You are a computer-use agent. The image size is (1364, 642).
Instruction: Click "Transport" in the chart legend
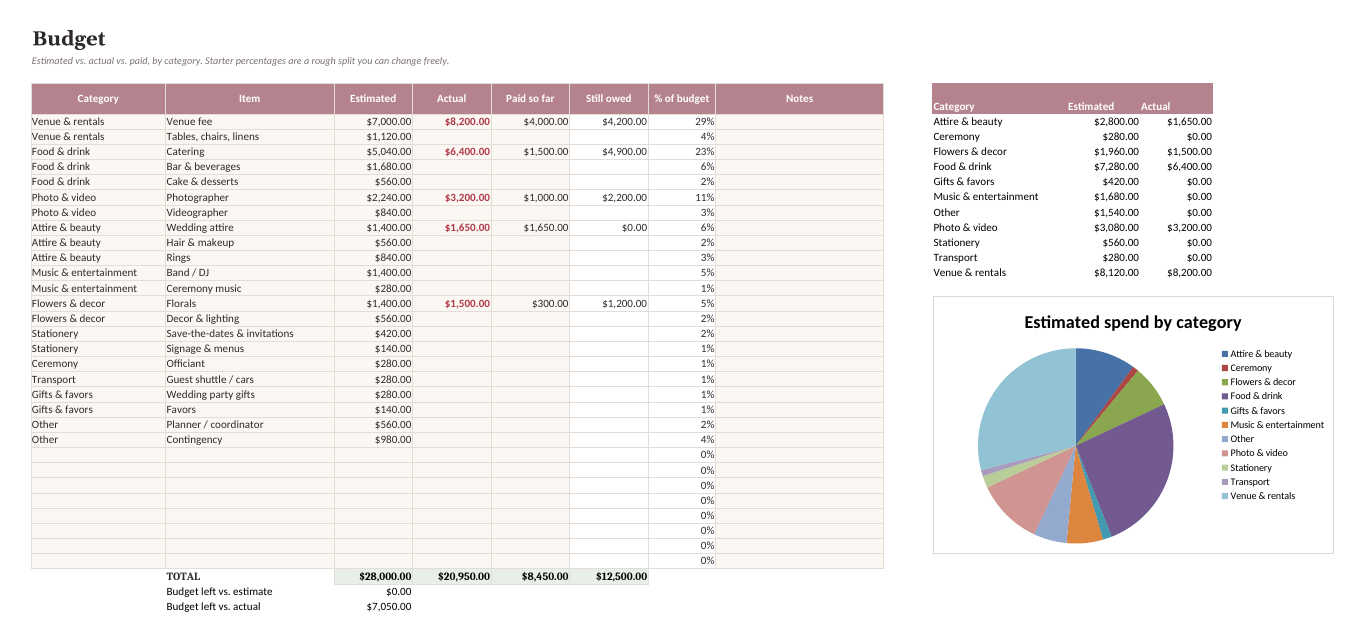click(1249, 482)
